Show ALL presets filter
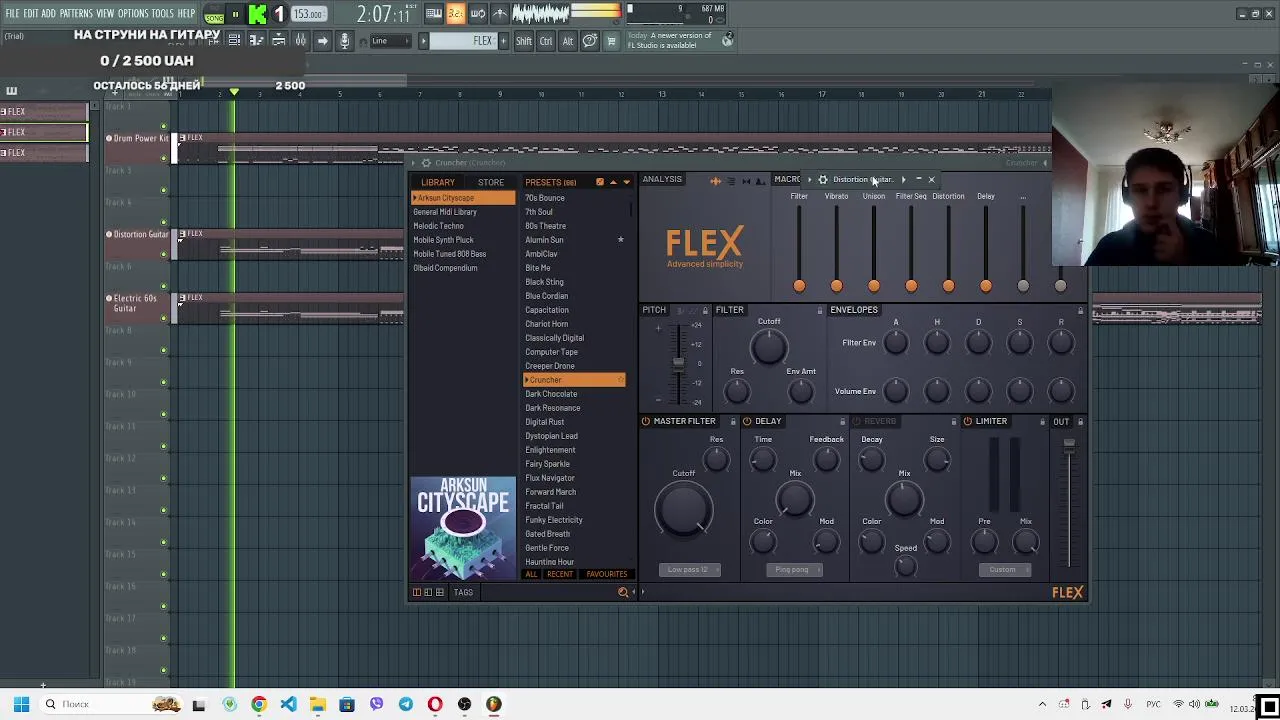This screenshot has width=1280, height=720. click(531, 574)
